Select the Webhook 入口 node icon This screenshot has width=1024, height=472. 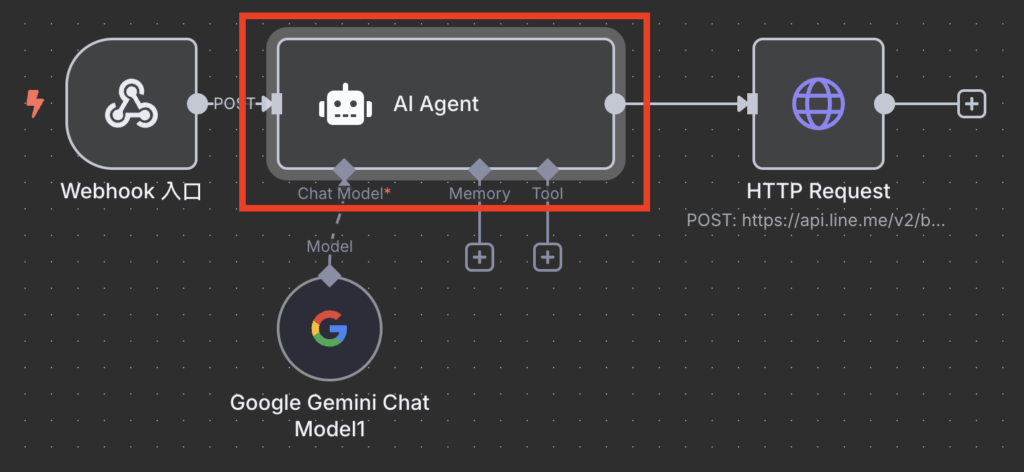point(131,104)
